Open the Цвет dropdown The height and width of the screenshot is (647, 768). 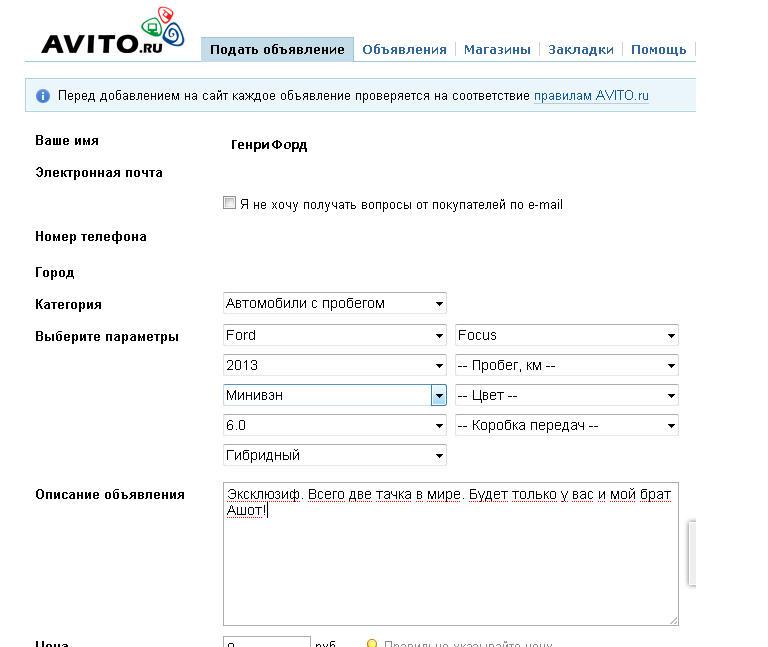pos(567,395)
